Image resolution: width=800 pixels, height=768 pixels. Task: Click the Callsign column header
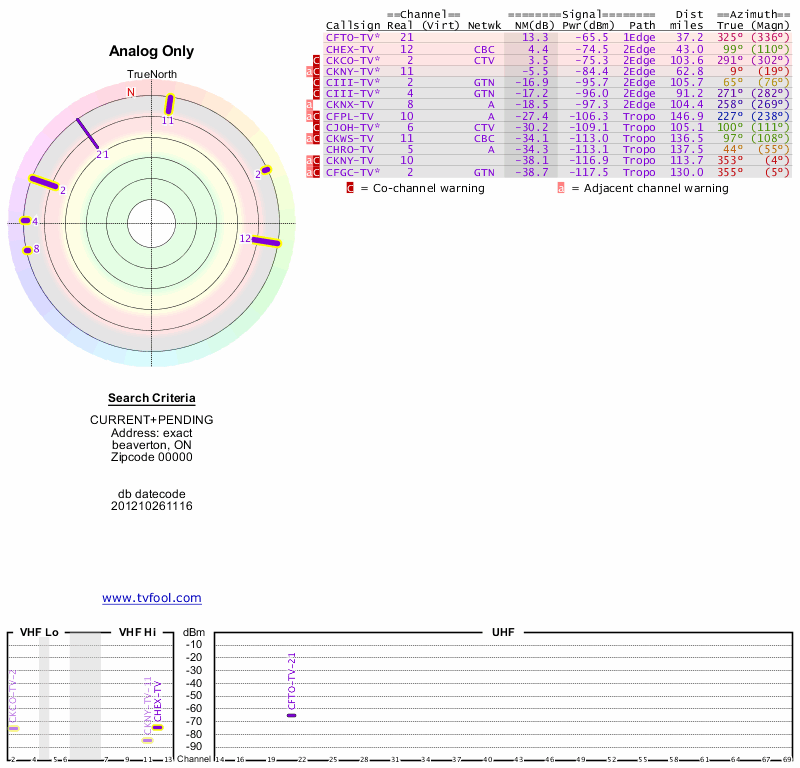click(352, 25)
